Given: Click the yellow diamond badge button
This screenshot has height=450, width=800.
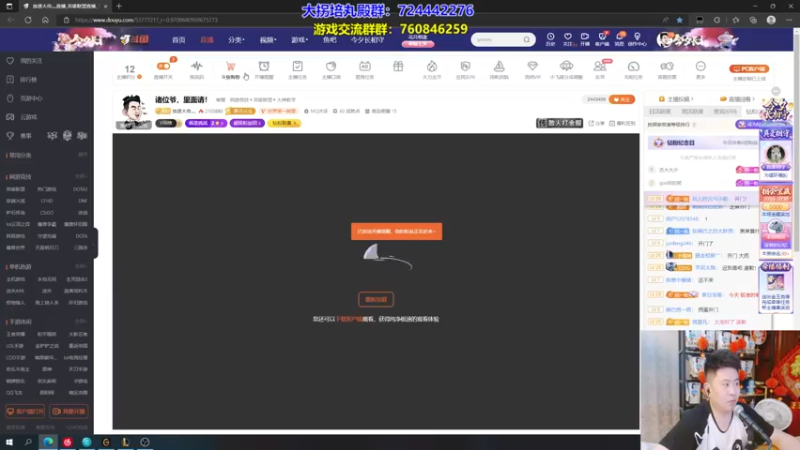Looking at the screenshot, I should tap(284, 123).
